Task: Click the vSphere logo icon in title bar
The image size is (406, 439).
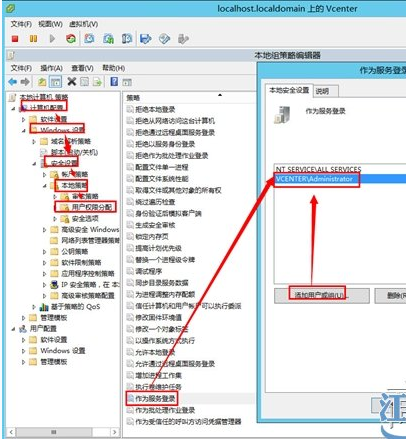Action: 11,8
